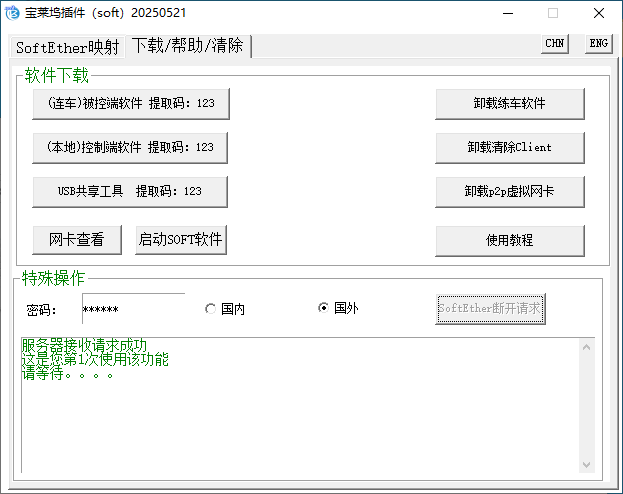Open the 使用教程 tutorial
Image resolution: width=623 pixels, height=494 pixels.
(509, 240)
